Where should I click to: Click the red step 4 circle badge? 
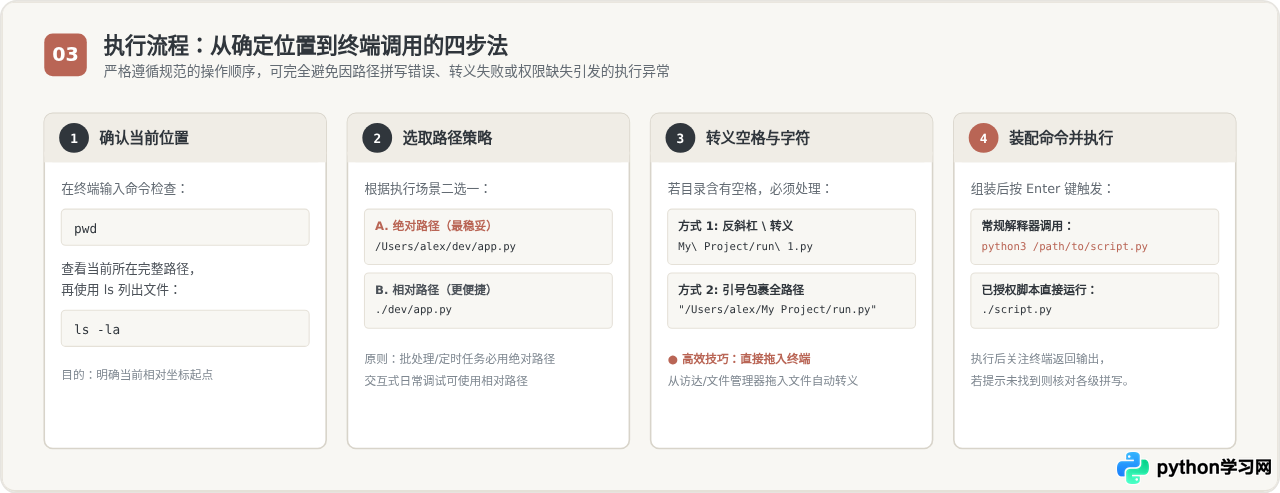click(x=984, y=138)
